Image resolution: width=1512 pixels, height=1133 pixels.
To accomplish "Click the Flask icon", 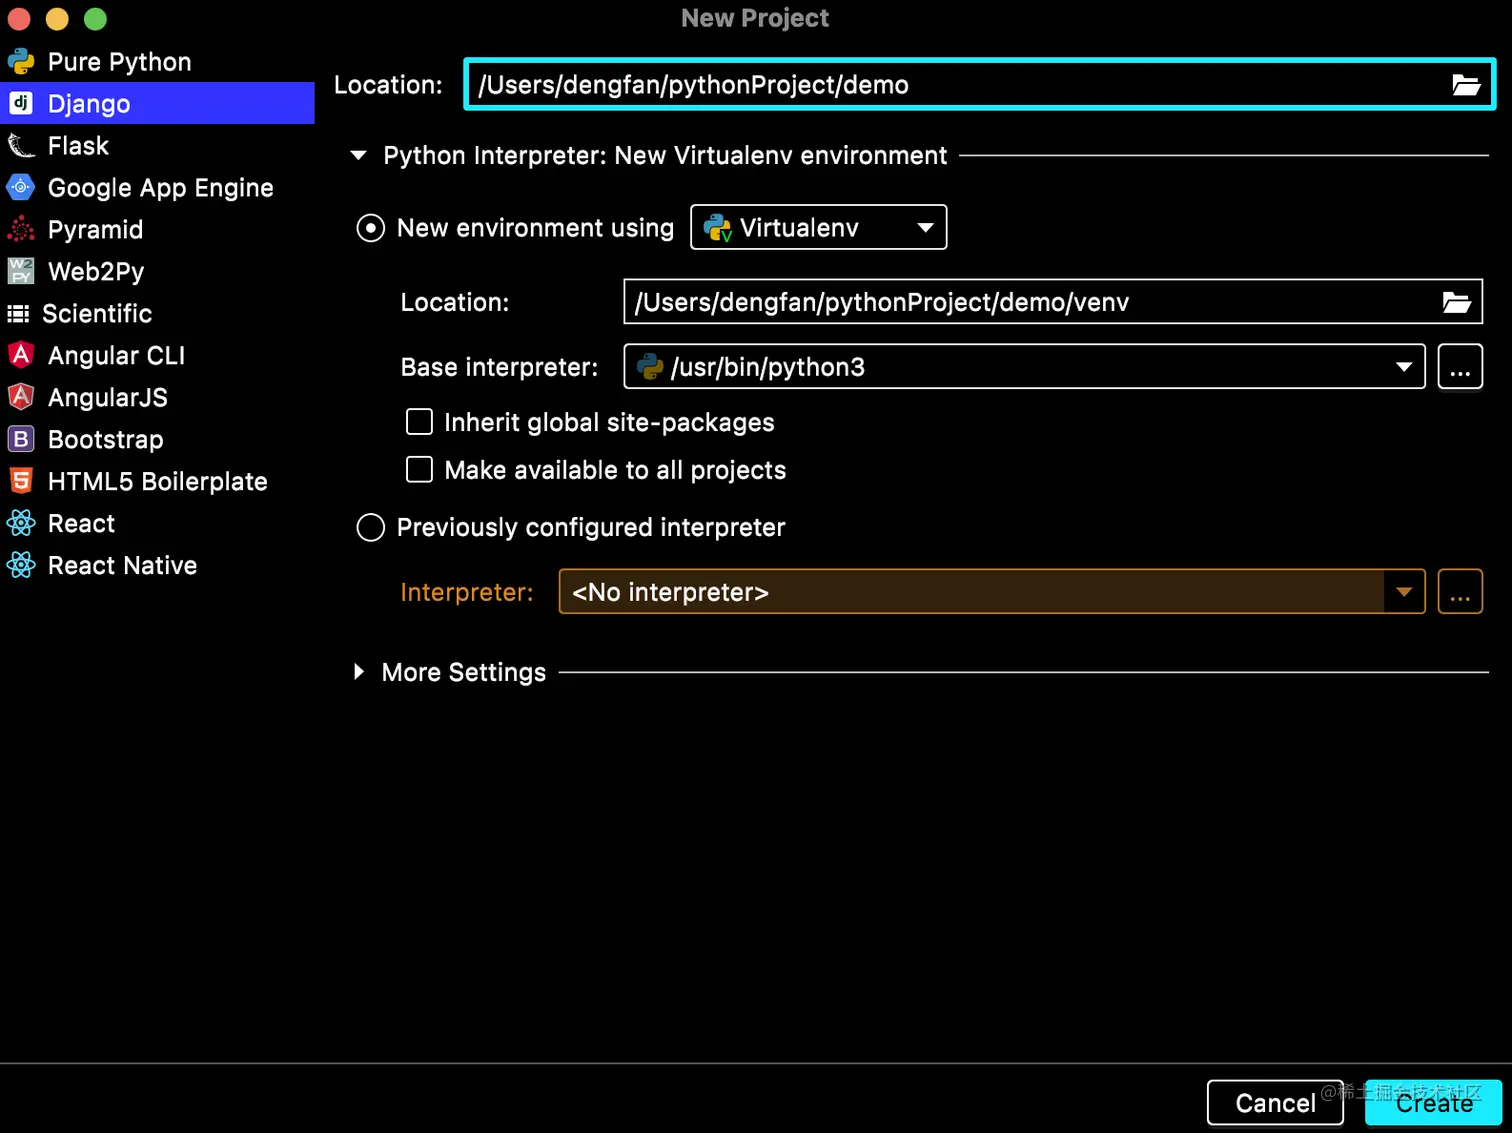I will pyautogui.click(x=21, y=146).
